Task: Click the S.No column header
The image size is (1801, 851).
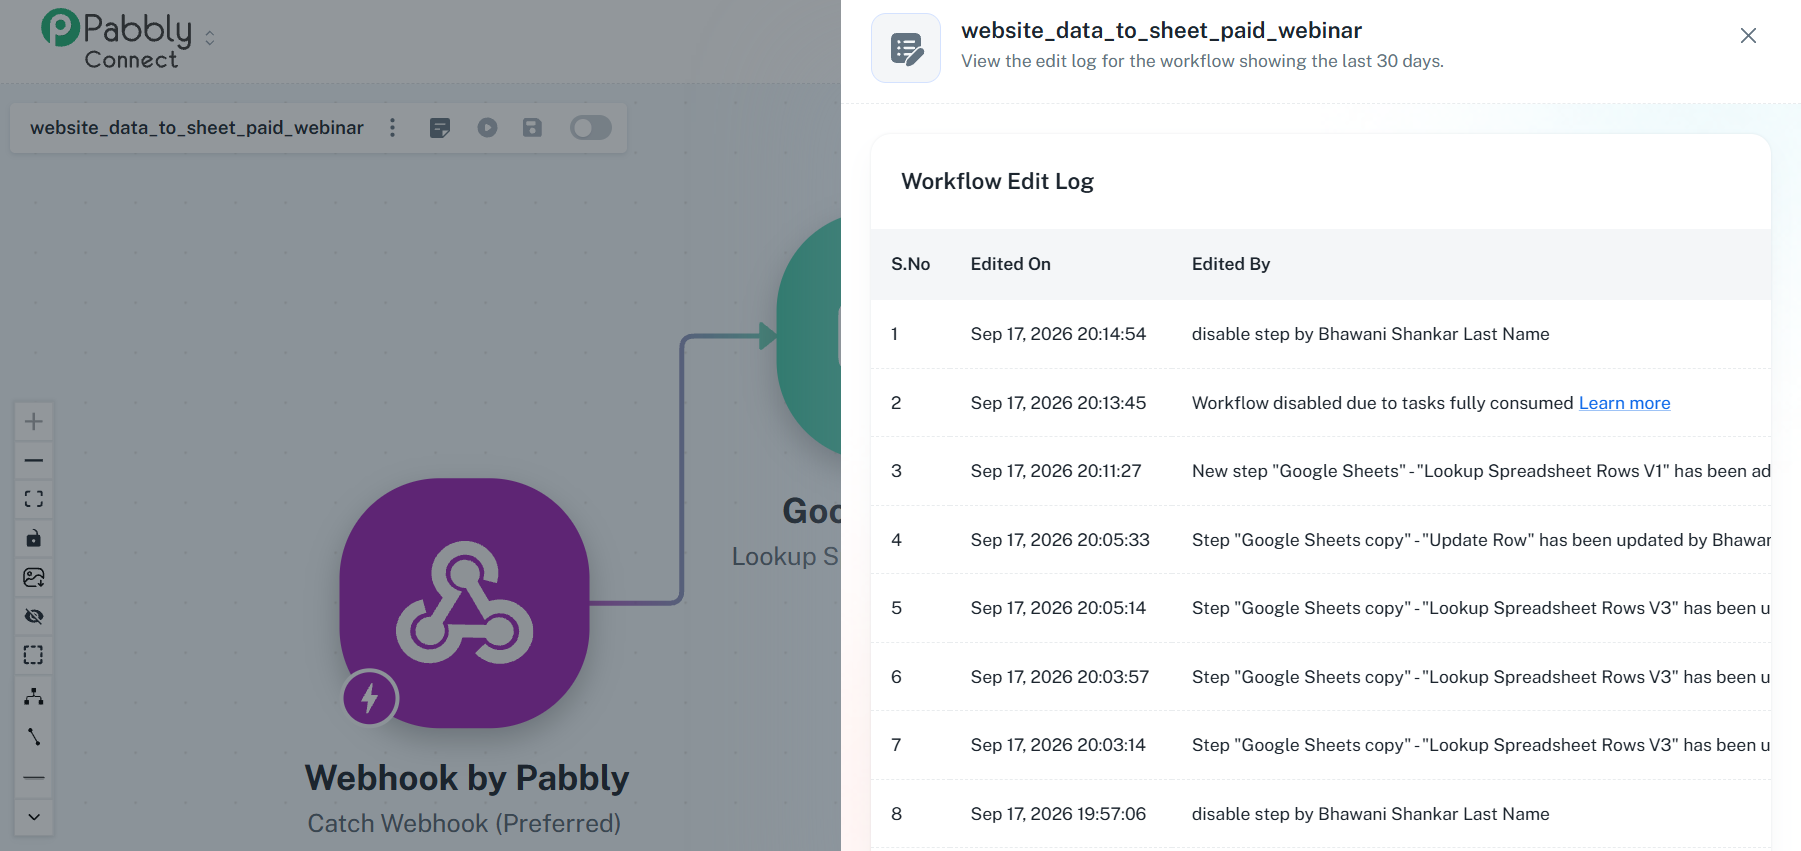Action: pyautogui.click(x=910, y=264)
